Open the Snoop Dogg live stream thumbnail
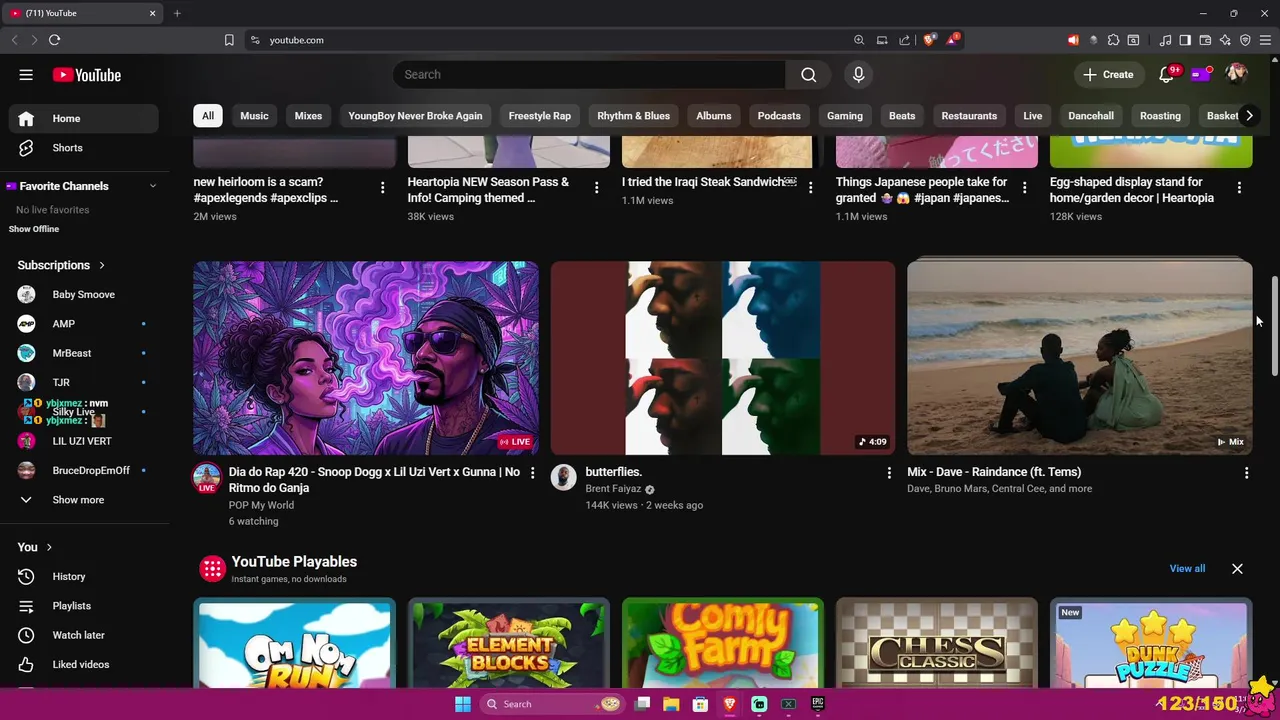The height and width of the screenshot is (720, 1280). click(366, 358)
